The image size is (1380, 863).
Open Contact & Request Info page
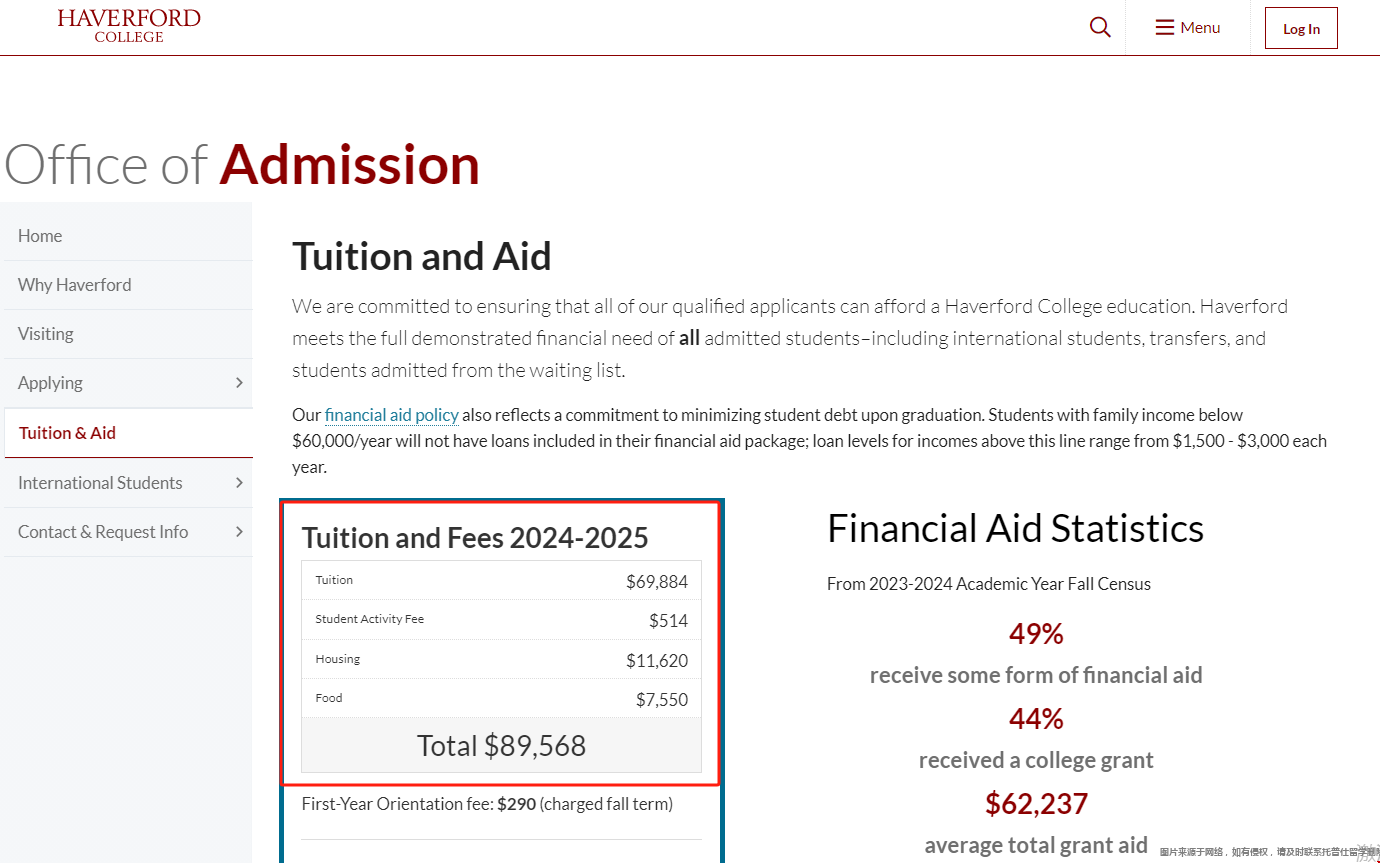pos(103,532)
